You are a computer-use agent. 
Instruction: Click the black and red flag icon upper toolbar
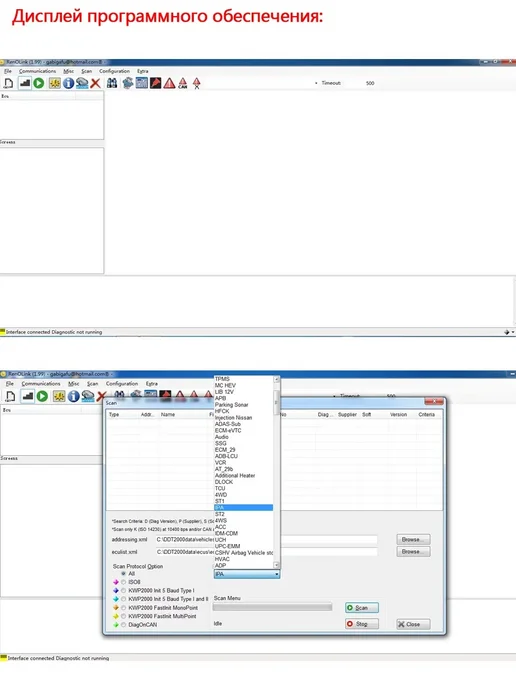click(155, 83)
